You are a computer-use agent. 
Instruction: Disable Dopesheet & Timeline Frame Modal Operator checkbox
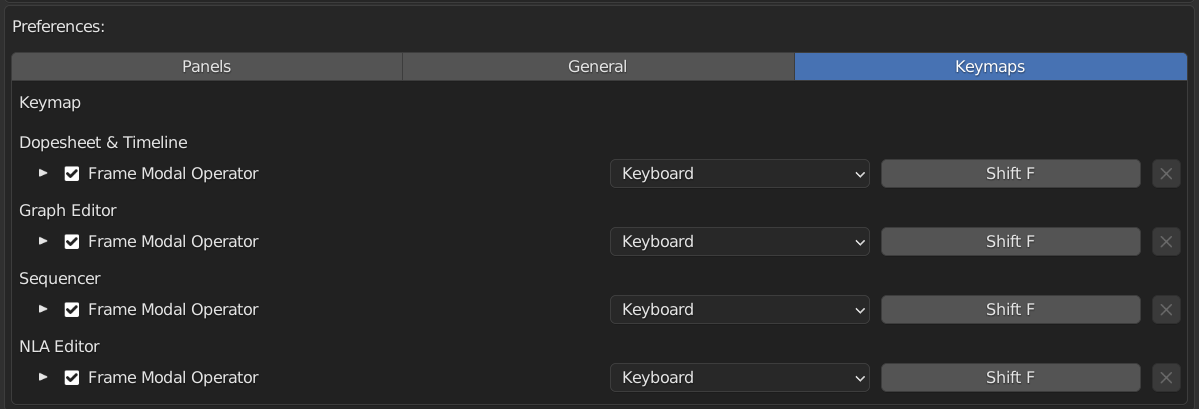(x=72, y=174)
